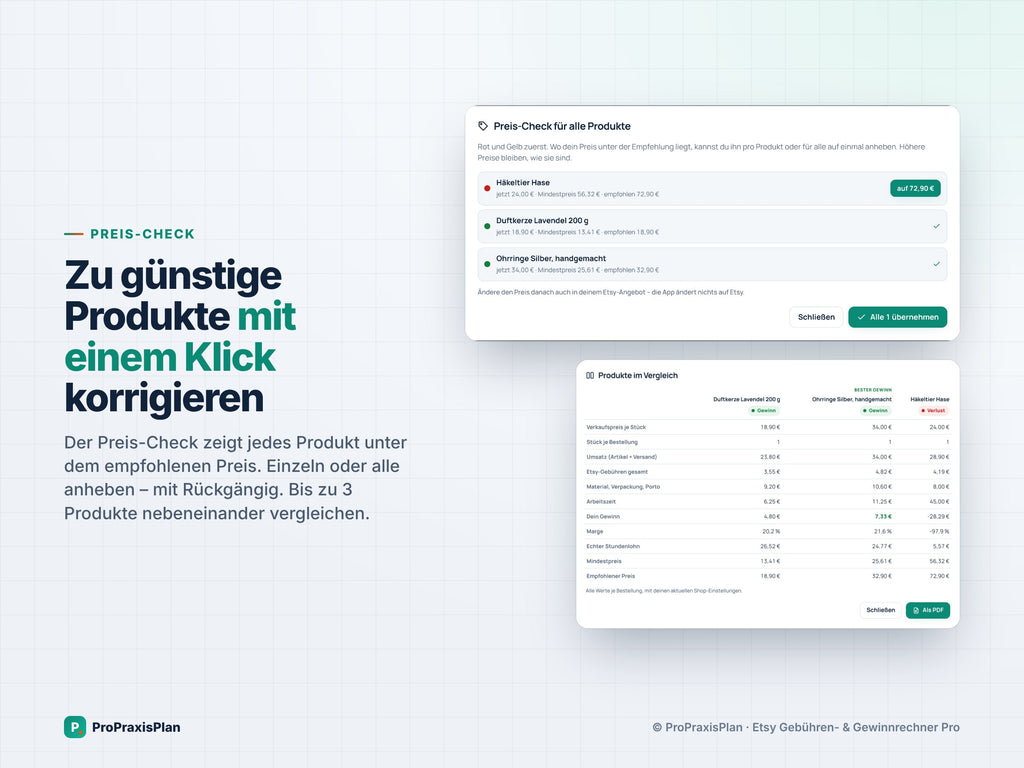Click the Gewinn badge under Duftkerze Lavendel 200 g
Viewport: 1024px width, 768px height.
(x=763, y=411)
